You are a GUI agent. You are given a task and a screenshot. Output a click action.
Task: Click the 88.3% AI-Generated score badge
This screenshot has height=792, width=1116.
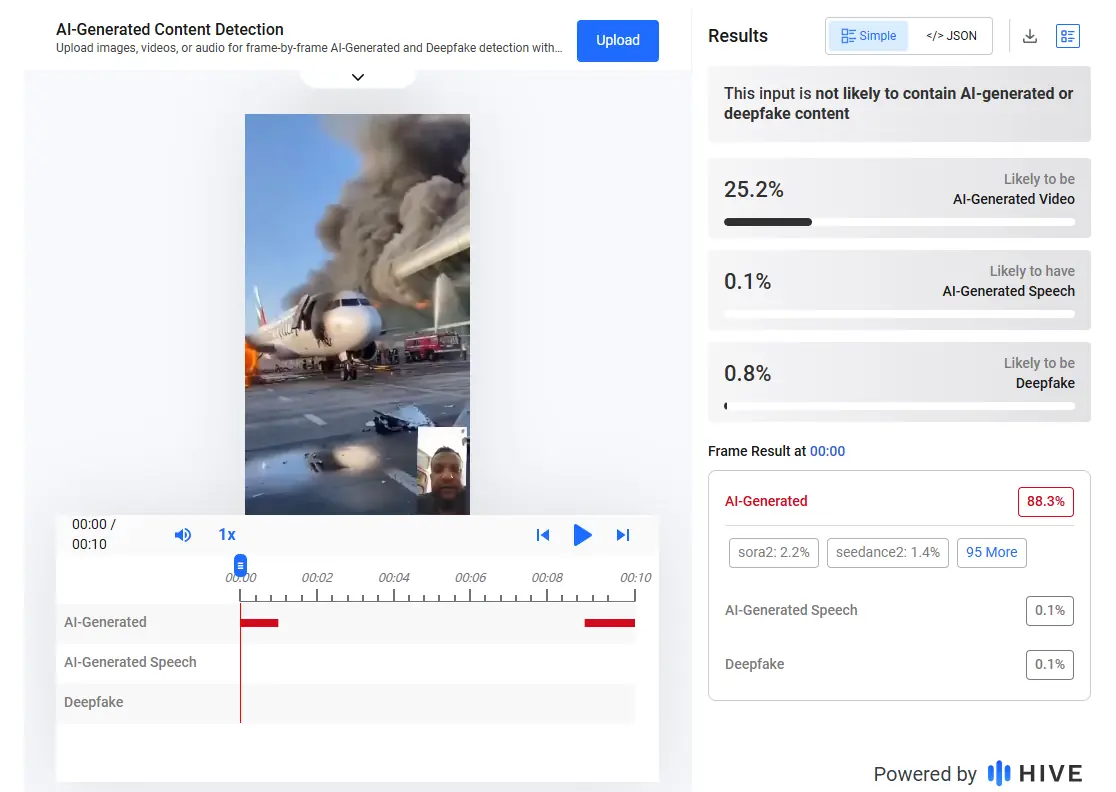click(1045, 501)
